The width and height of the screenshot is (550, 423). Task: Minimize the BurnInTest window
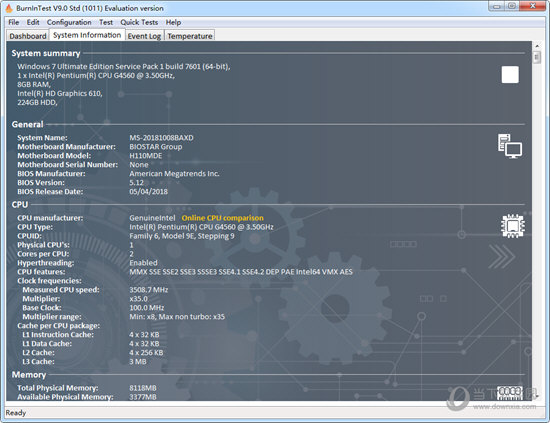pos(497,6)
